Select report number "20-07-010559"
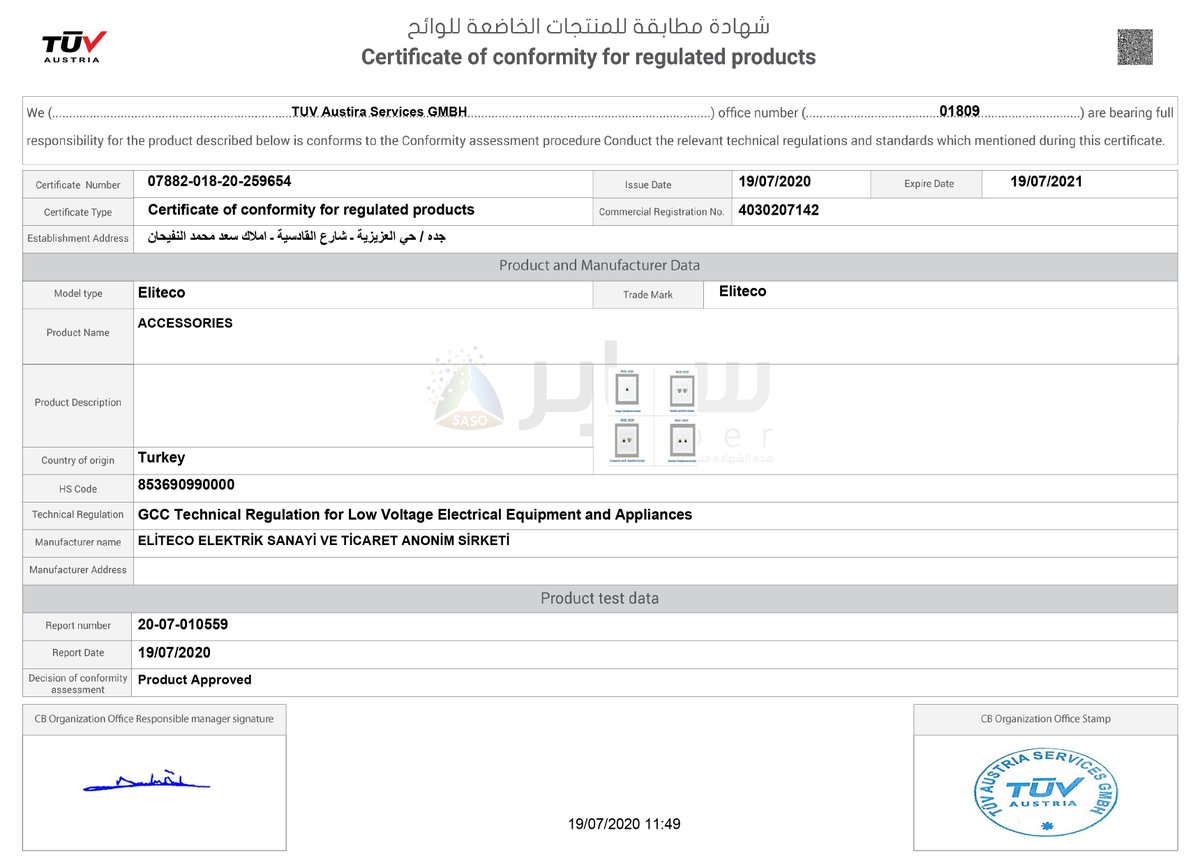Viewport: 1200px width, 865px height. pyautogui.click(x=183, y=624)
